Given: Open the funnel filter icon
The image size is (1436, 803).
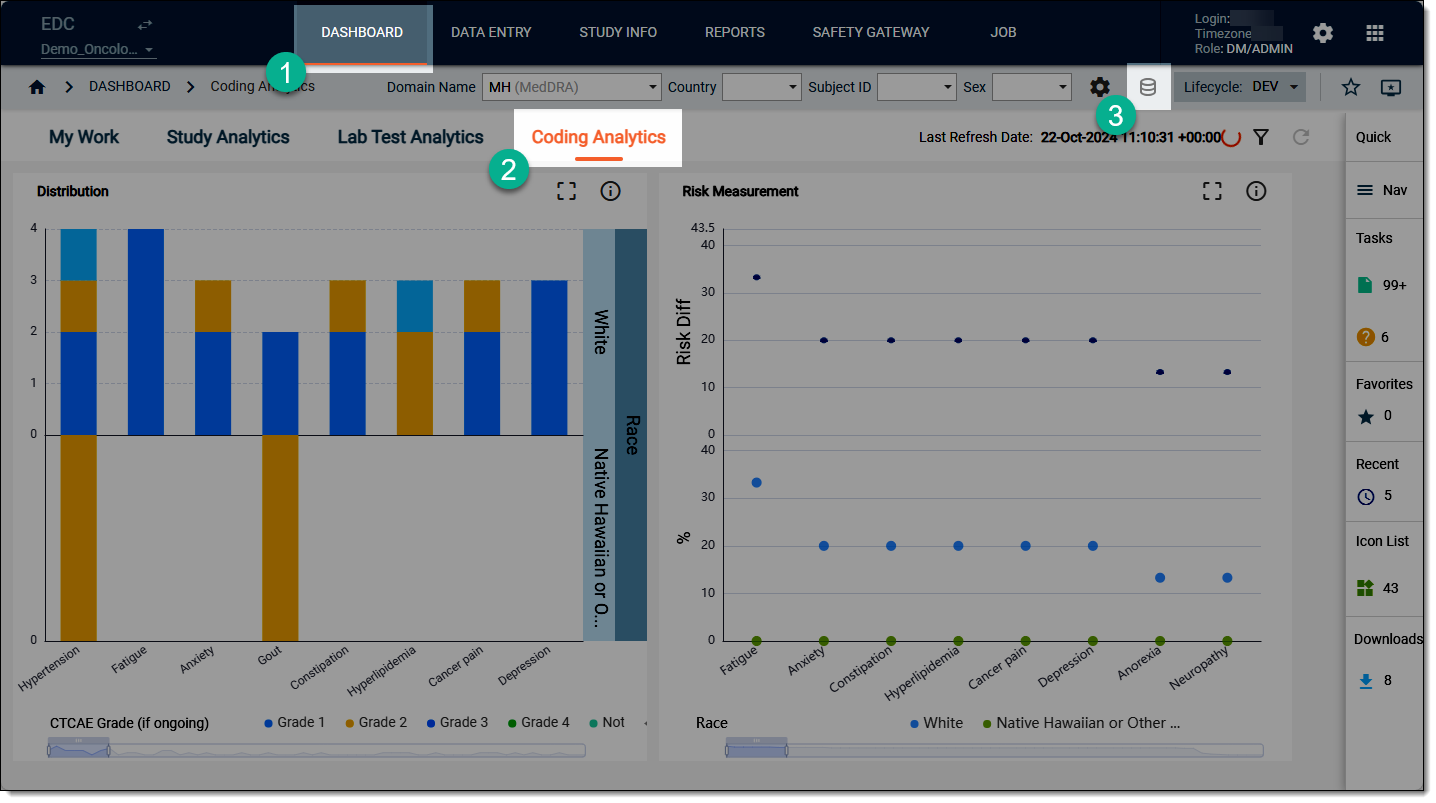Looking at the screenshot, I should point(1261,137).
